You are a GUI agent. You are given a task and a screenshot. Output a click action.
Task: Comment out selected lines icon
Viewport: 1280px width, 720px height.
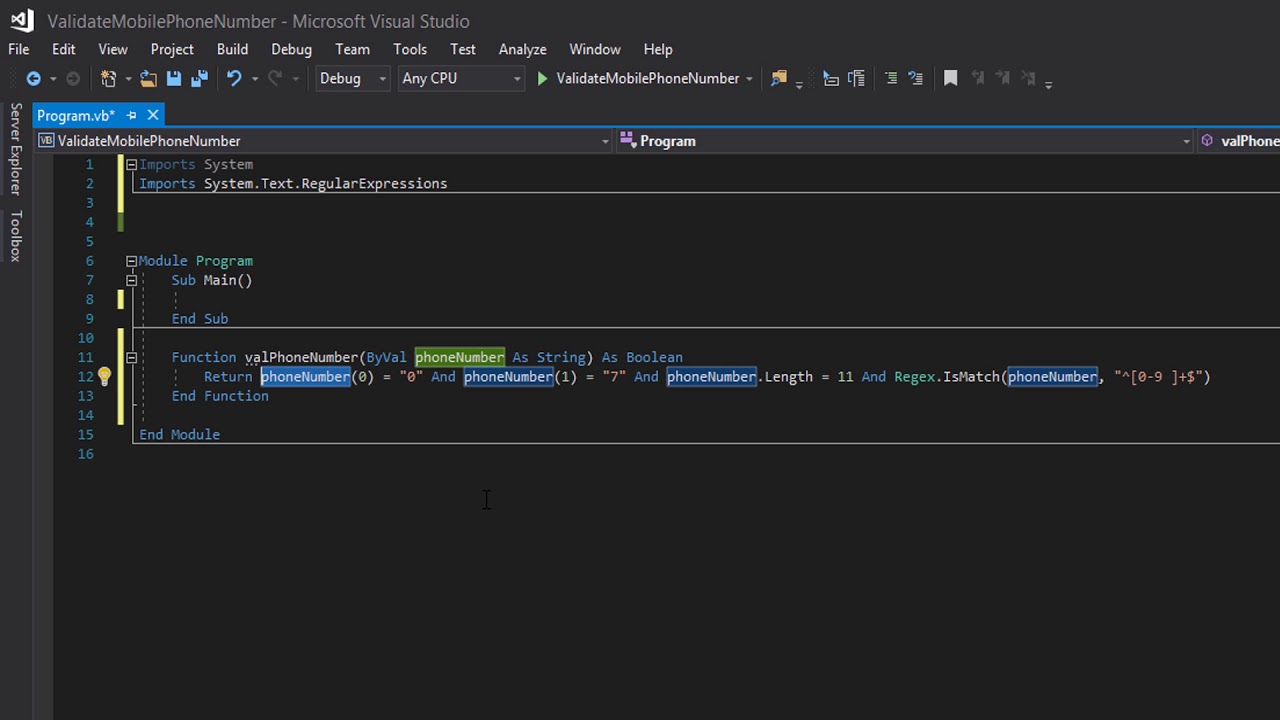(x=890, y=78)
